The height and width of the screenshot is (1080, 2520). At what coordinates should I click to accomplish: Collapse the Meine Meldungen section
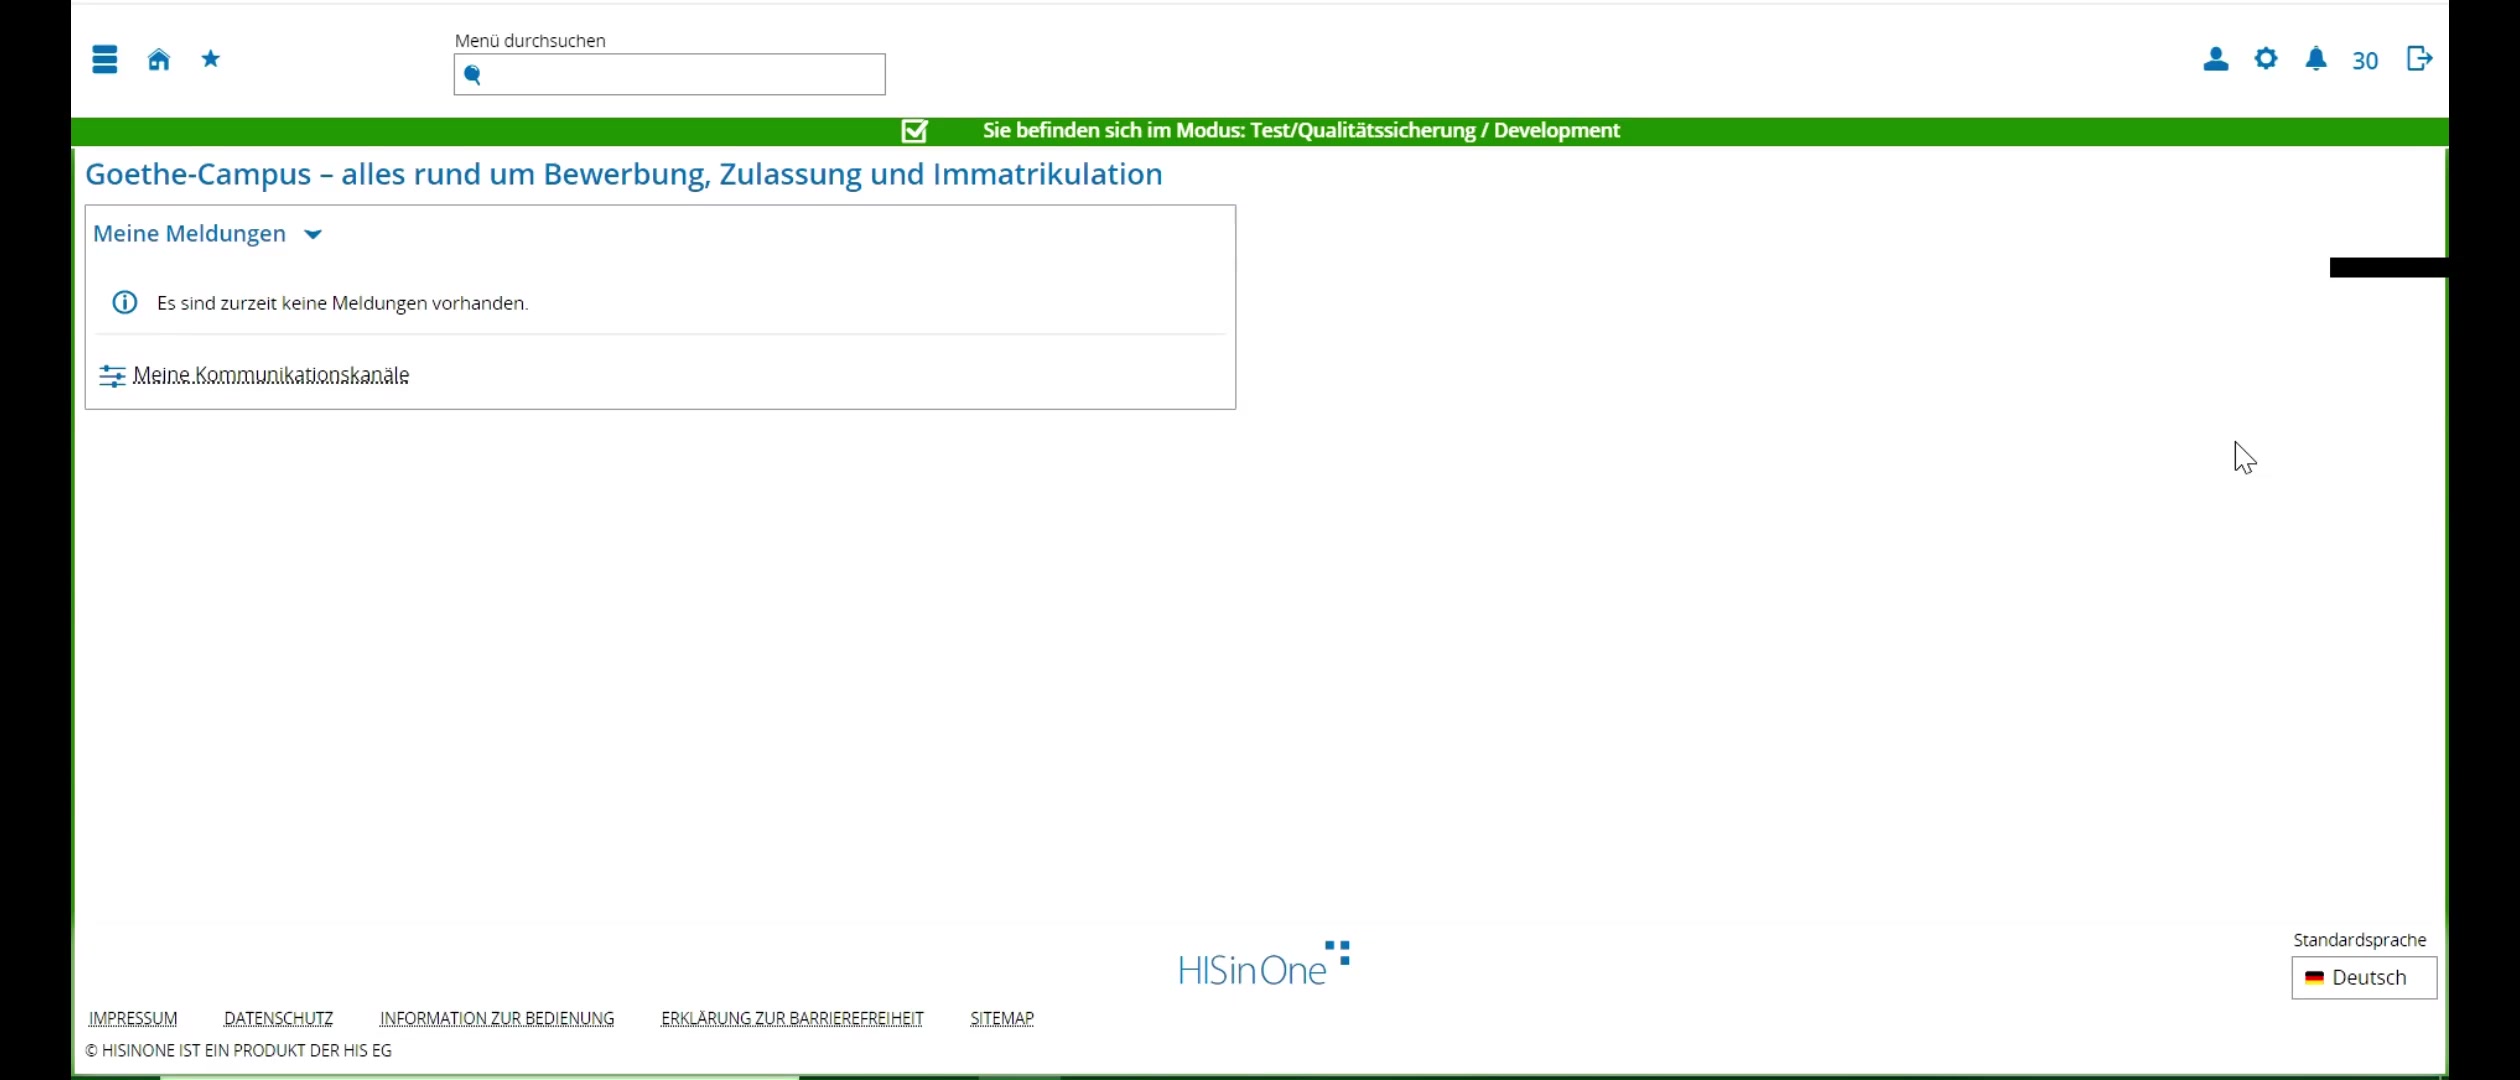coord(313,234)
